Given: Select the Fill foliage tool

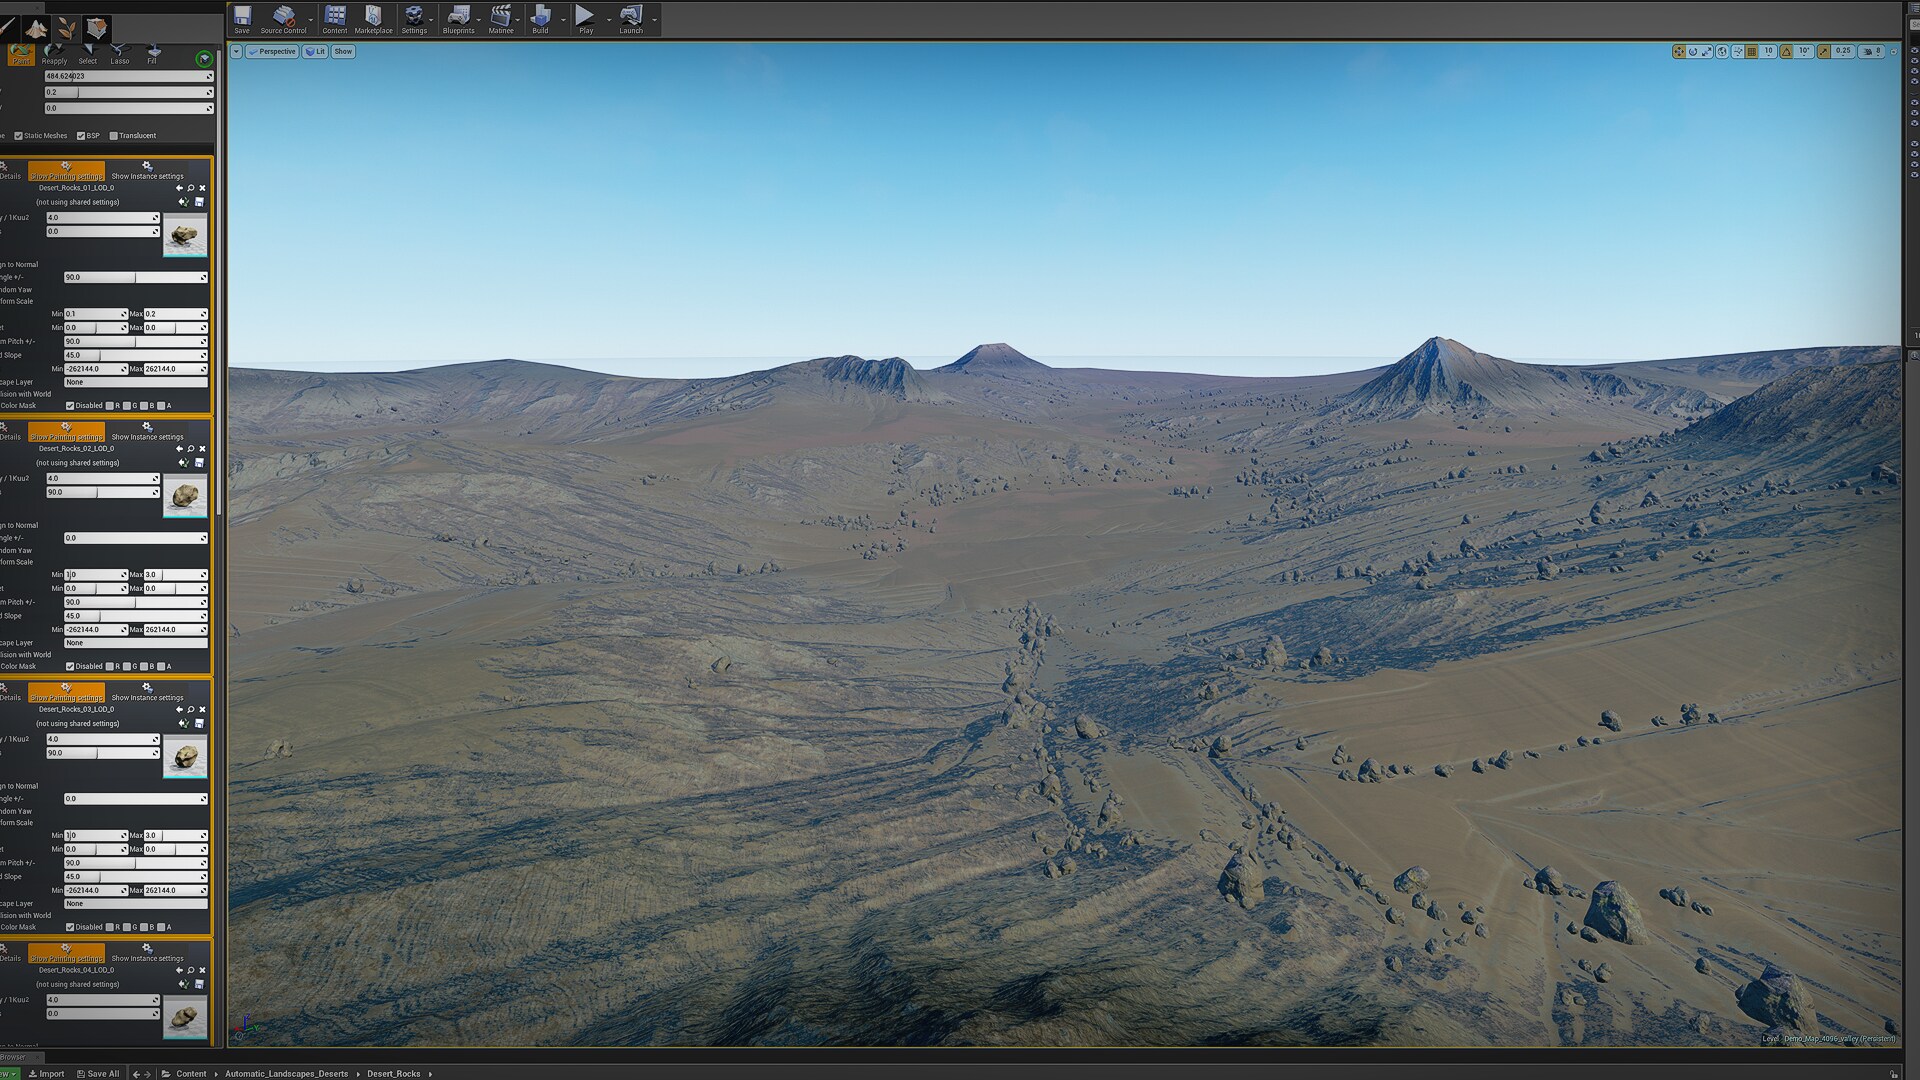Looking at the screenshot, I should (x=153, y=53).
